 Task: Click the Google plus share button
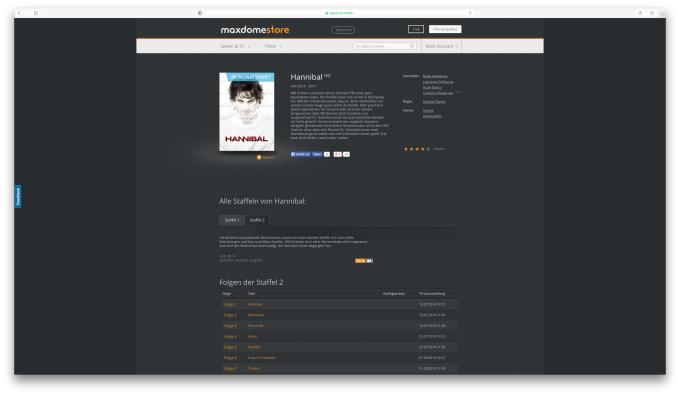coord(337,154)
